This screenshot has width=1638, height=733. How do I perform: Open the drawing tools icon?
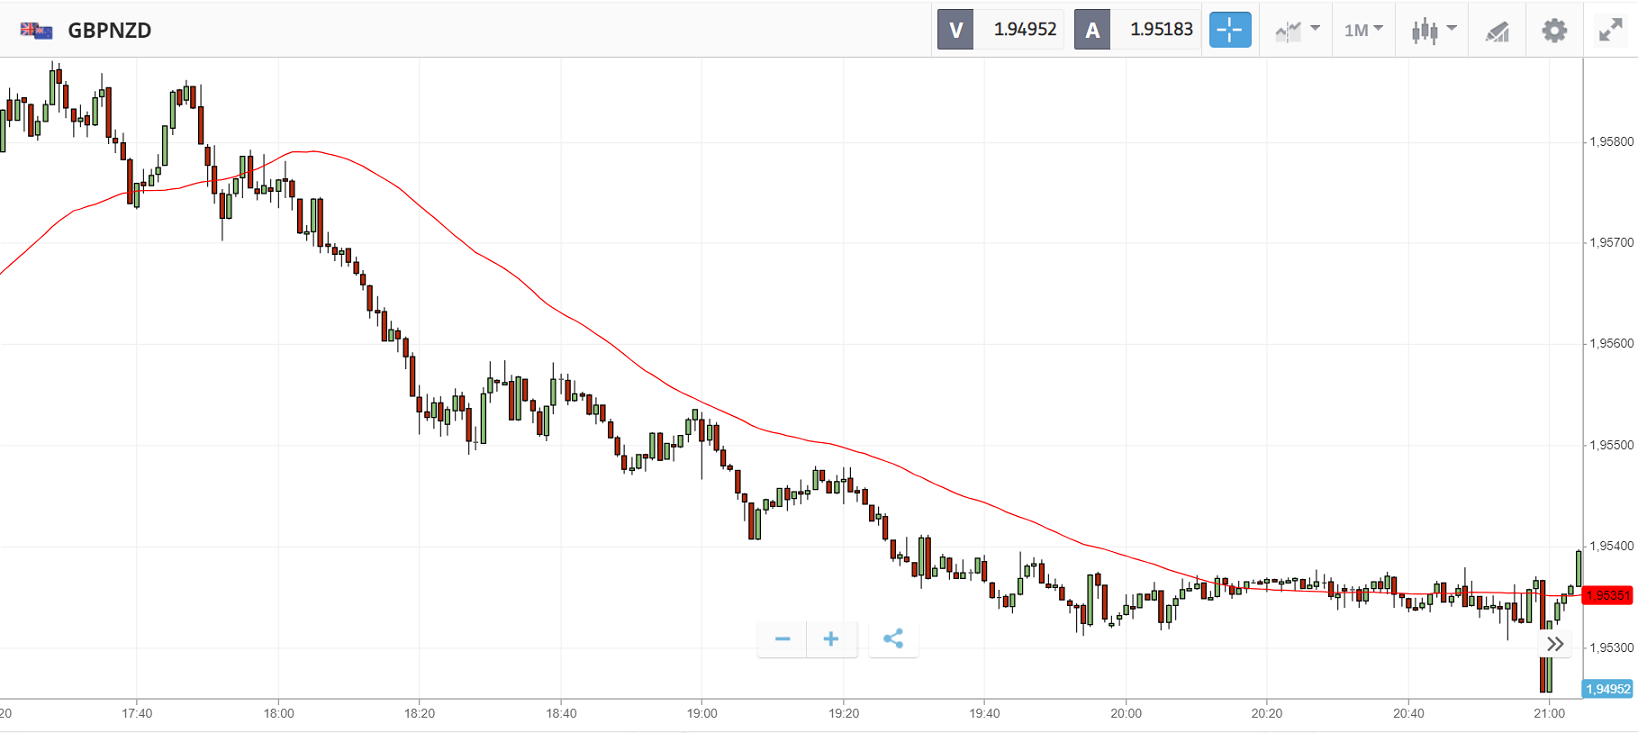pos(1497,31)
